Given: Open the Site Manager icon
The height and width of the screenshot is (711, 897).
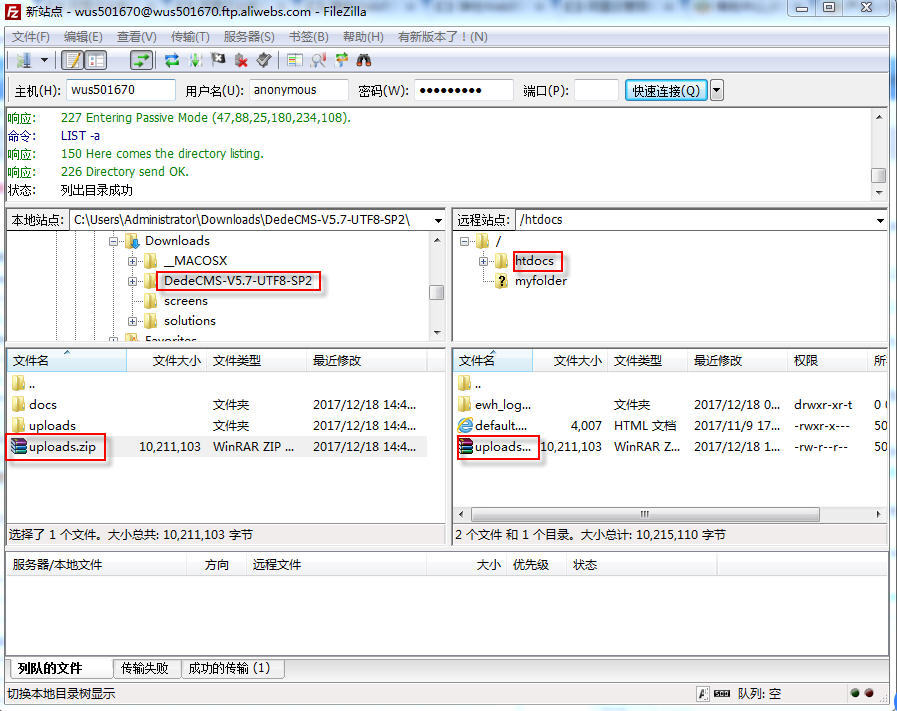Looking at the screenshot, I should (23, 60).
